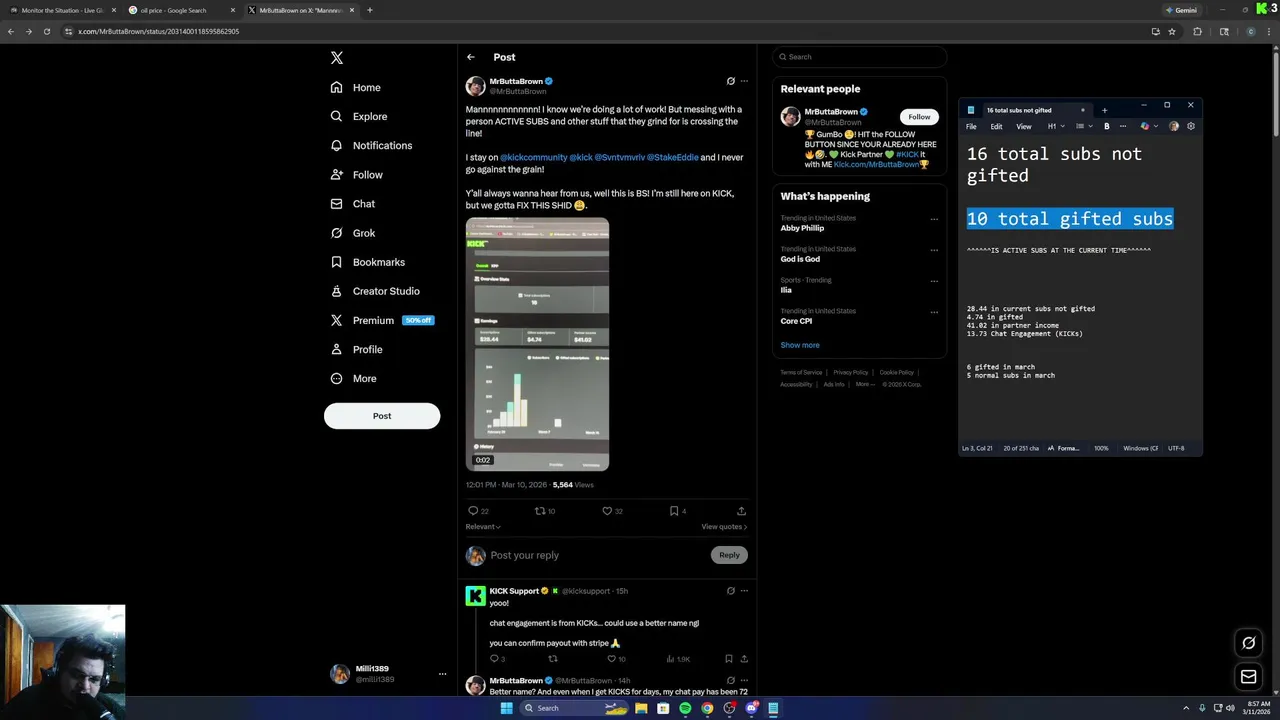Open Explore in X sidebar
This screenshot has height=720, width=1280.
[359, 117]
